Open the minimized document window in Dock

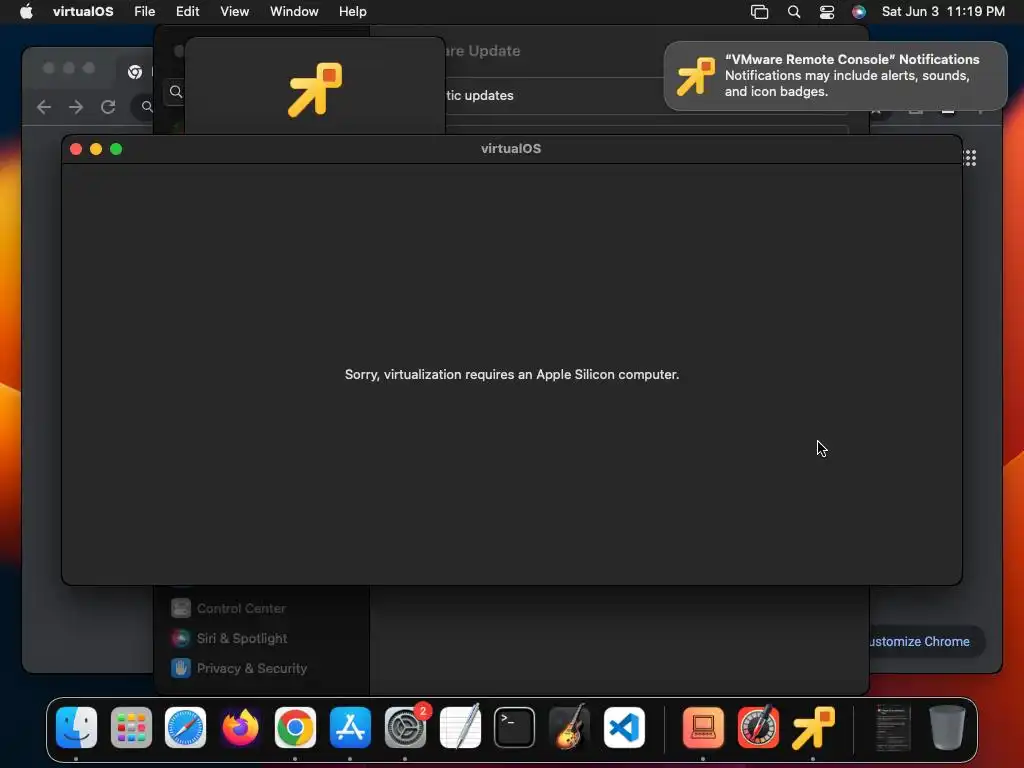(893, 728)
